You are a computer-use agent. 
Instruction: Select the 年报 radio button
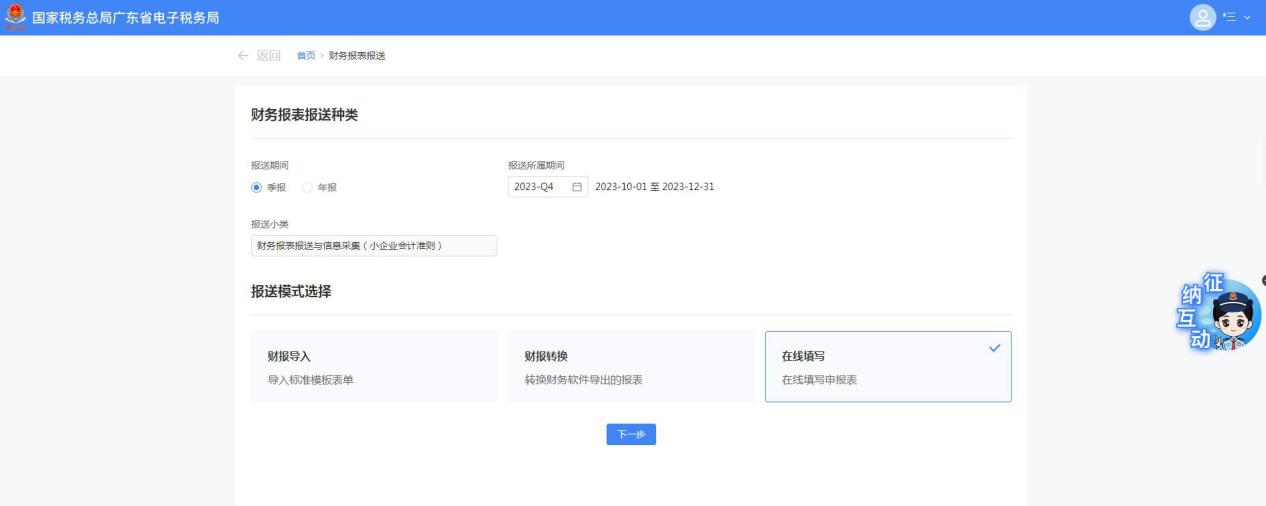(308, 187)
